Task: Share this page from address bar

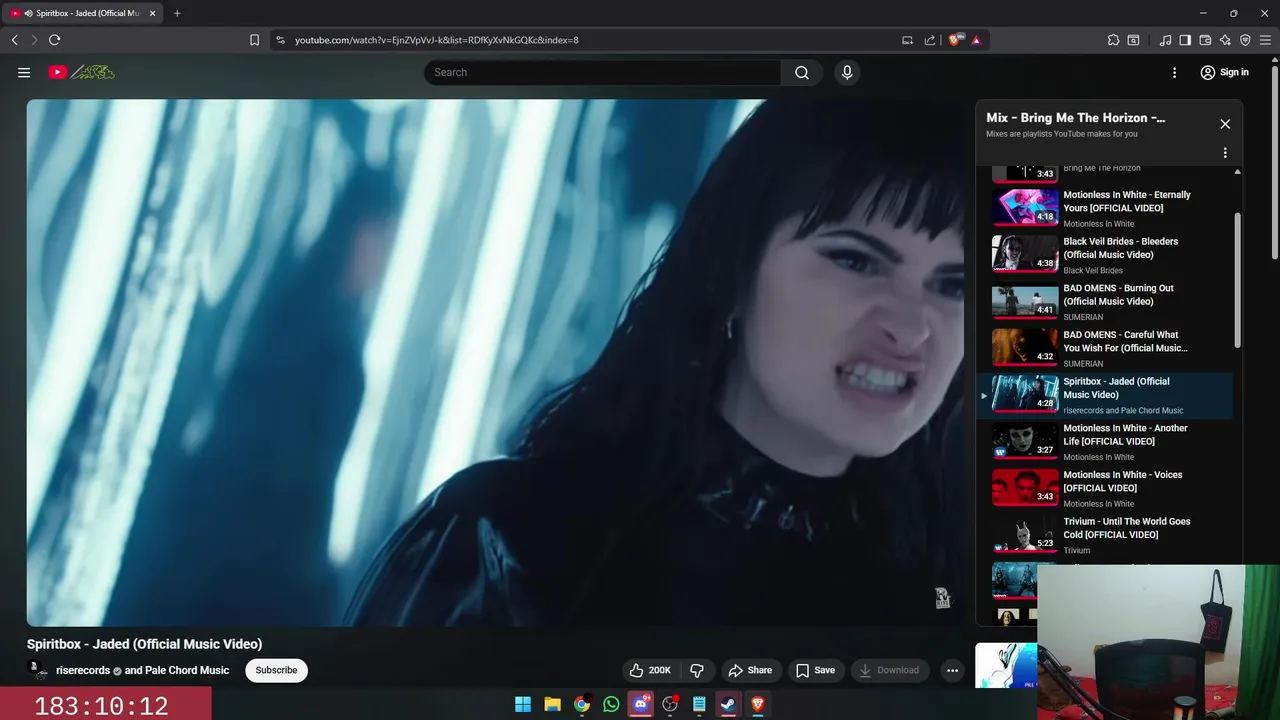Action: coord(930,40)
